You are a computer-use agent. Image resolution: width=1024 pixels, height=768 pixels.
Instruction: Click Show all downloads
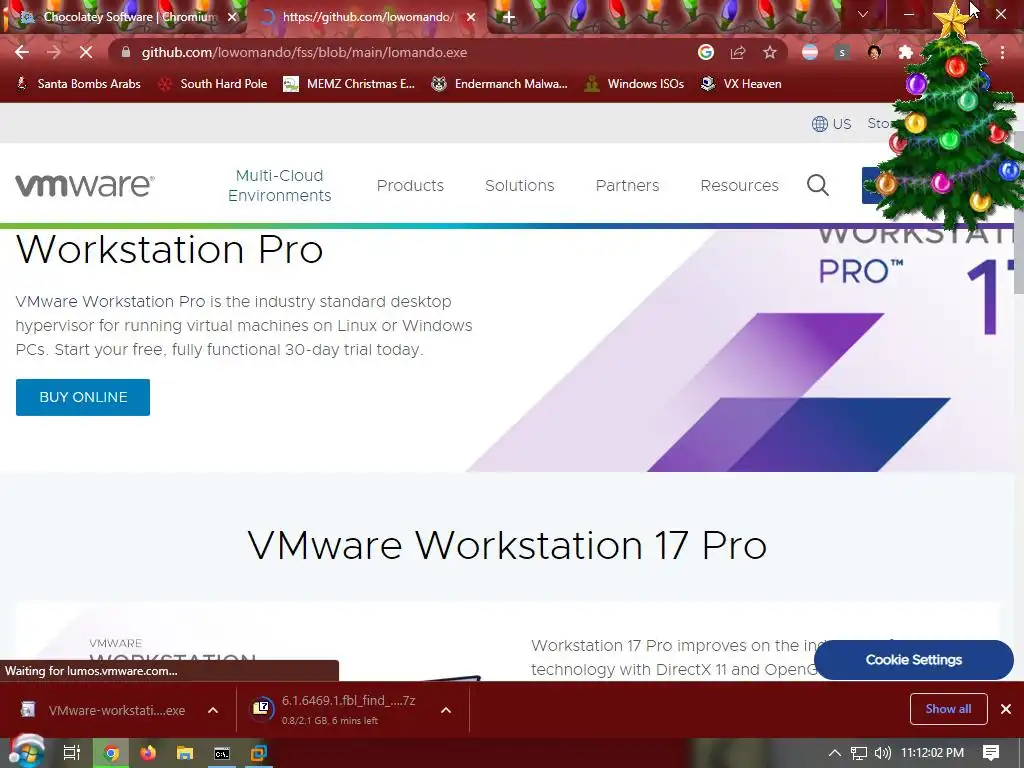click(948, 709)
